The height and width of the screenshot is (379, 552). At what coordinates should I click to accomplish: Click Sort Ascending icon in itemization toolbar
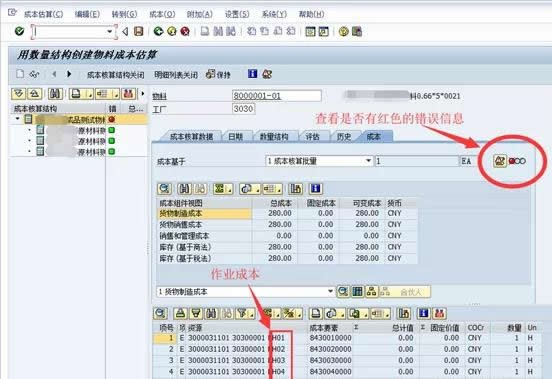180,313
